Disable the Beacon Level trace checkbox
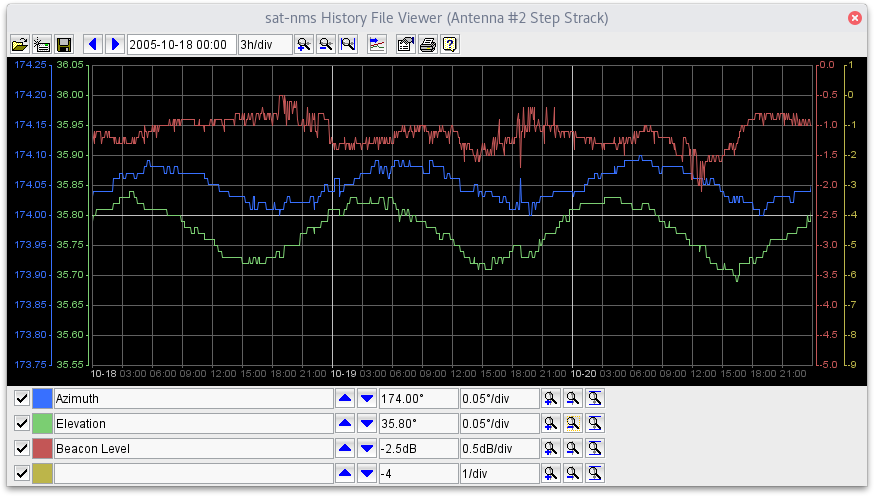The height and width of the screenshot is (496, 874). (x=22, y=448)
